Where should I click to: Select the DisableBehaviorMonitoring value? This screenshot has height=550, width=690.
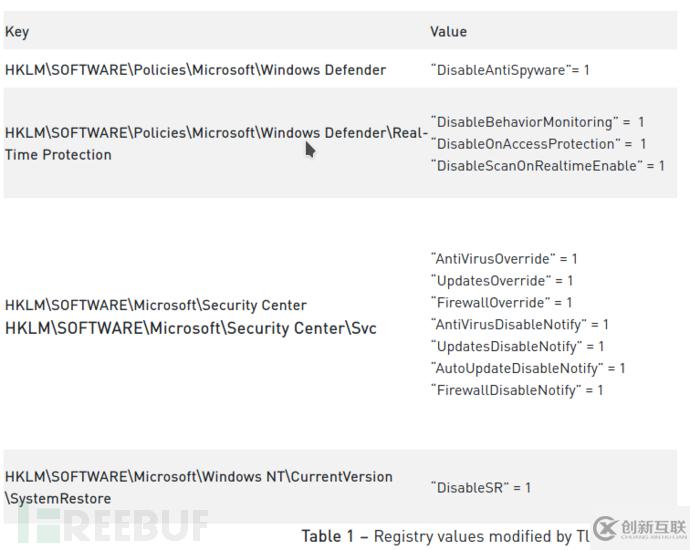[538, 122]
